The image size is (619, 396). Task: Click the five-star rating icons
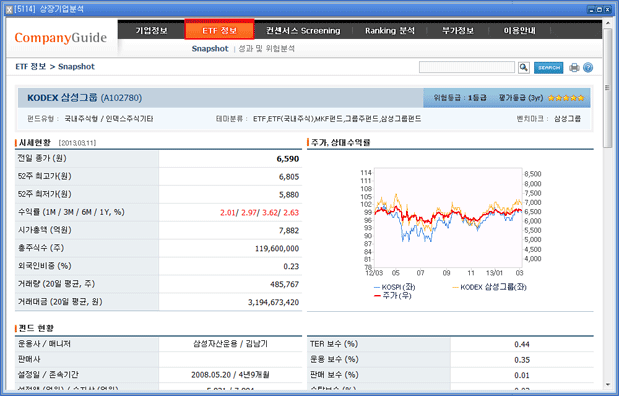566,98
